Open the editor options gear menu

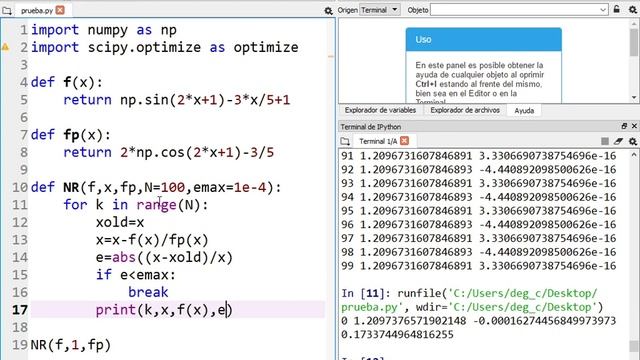[x=328, y=11]
